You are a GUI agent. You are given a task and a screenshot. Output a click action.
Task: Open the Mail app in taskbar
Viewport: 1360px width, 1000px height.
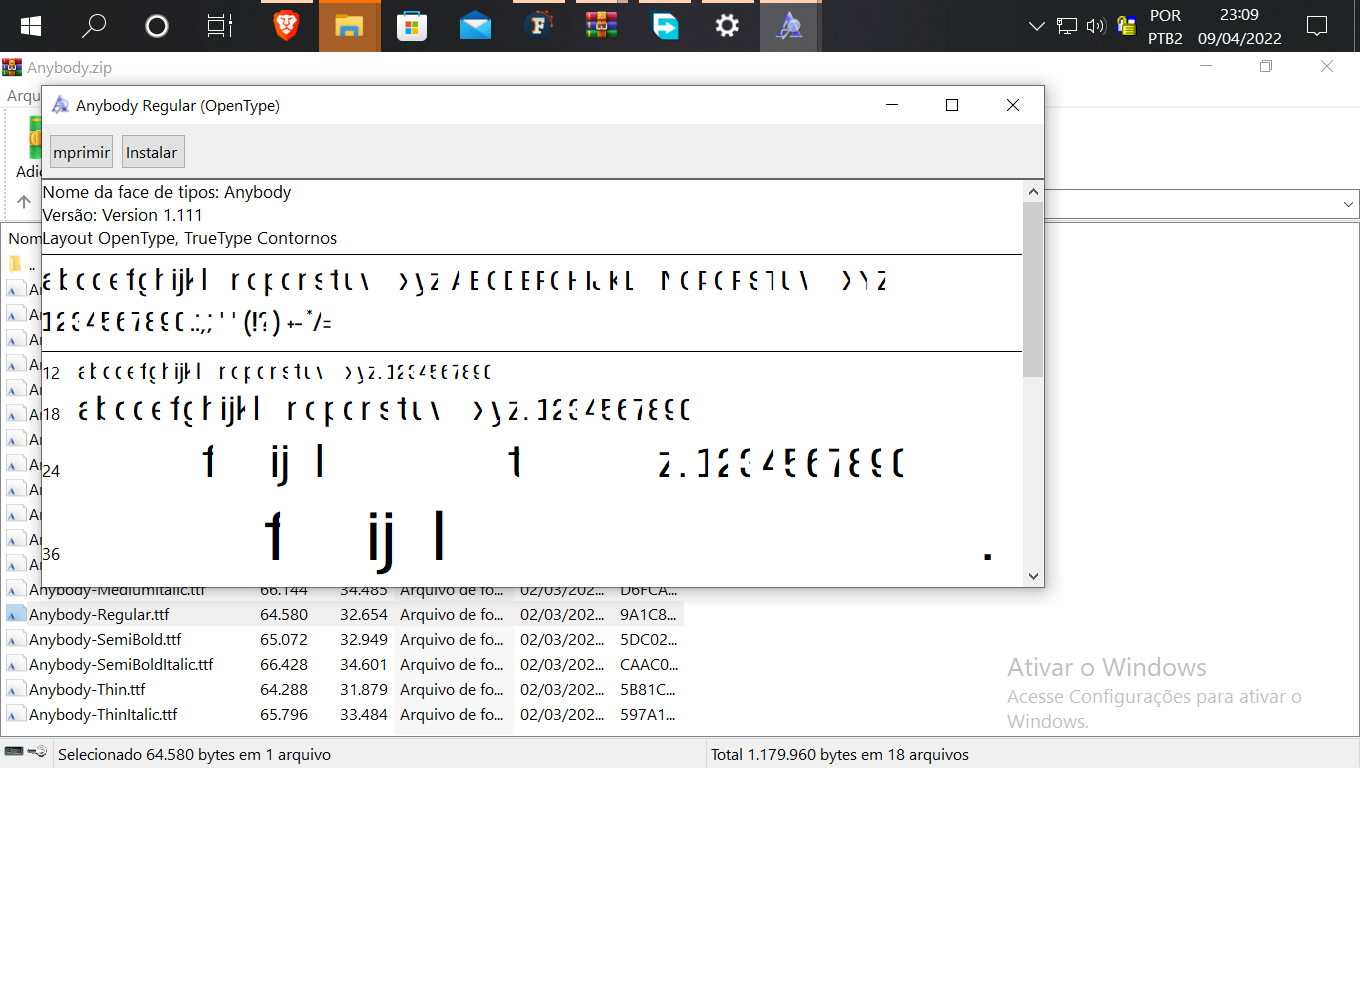[x=475, y=26]
